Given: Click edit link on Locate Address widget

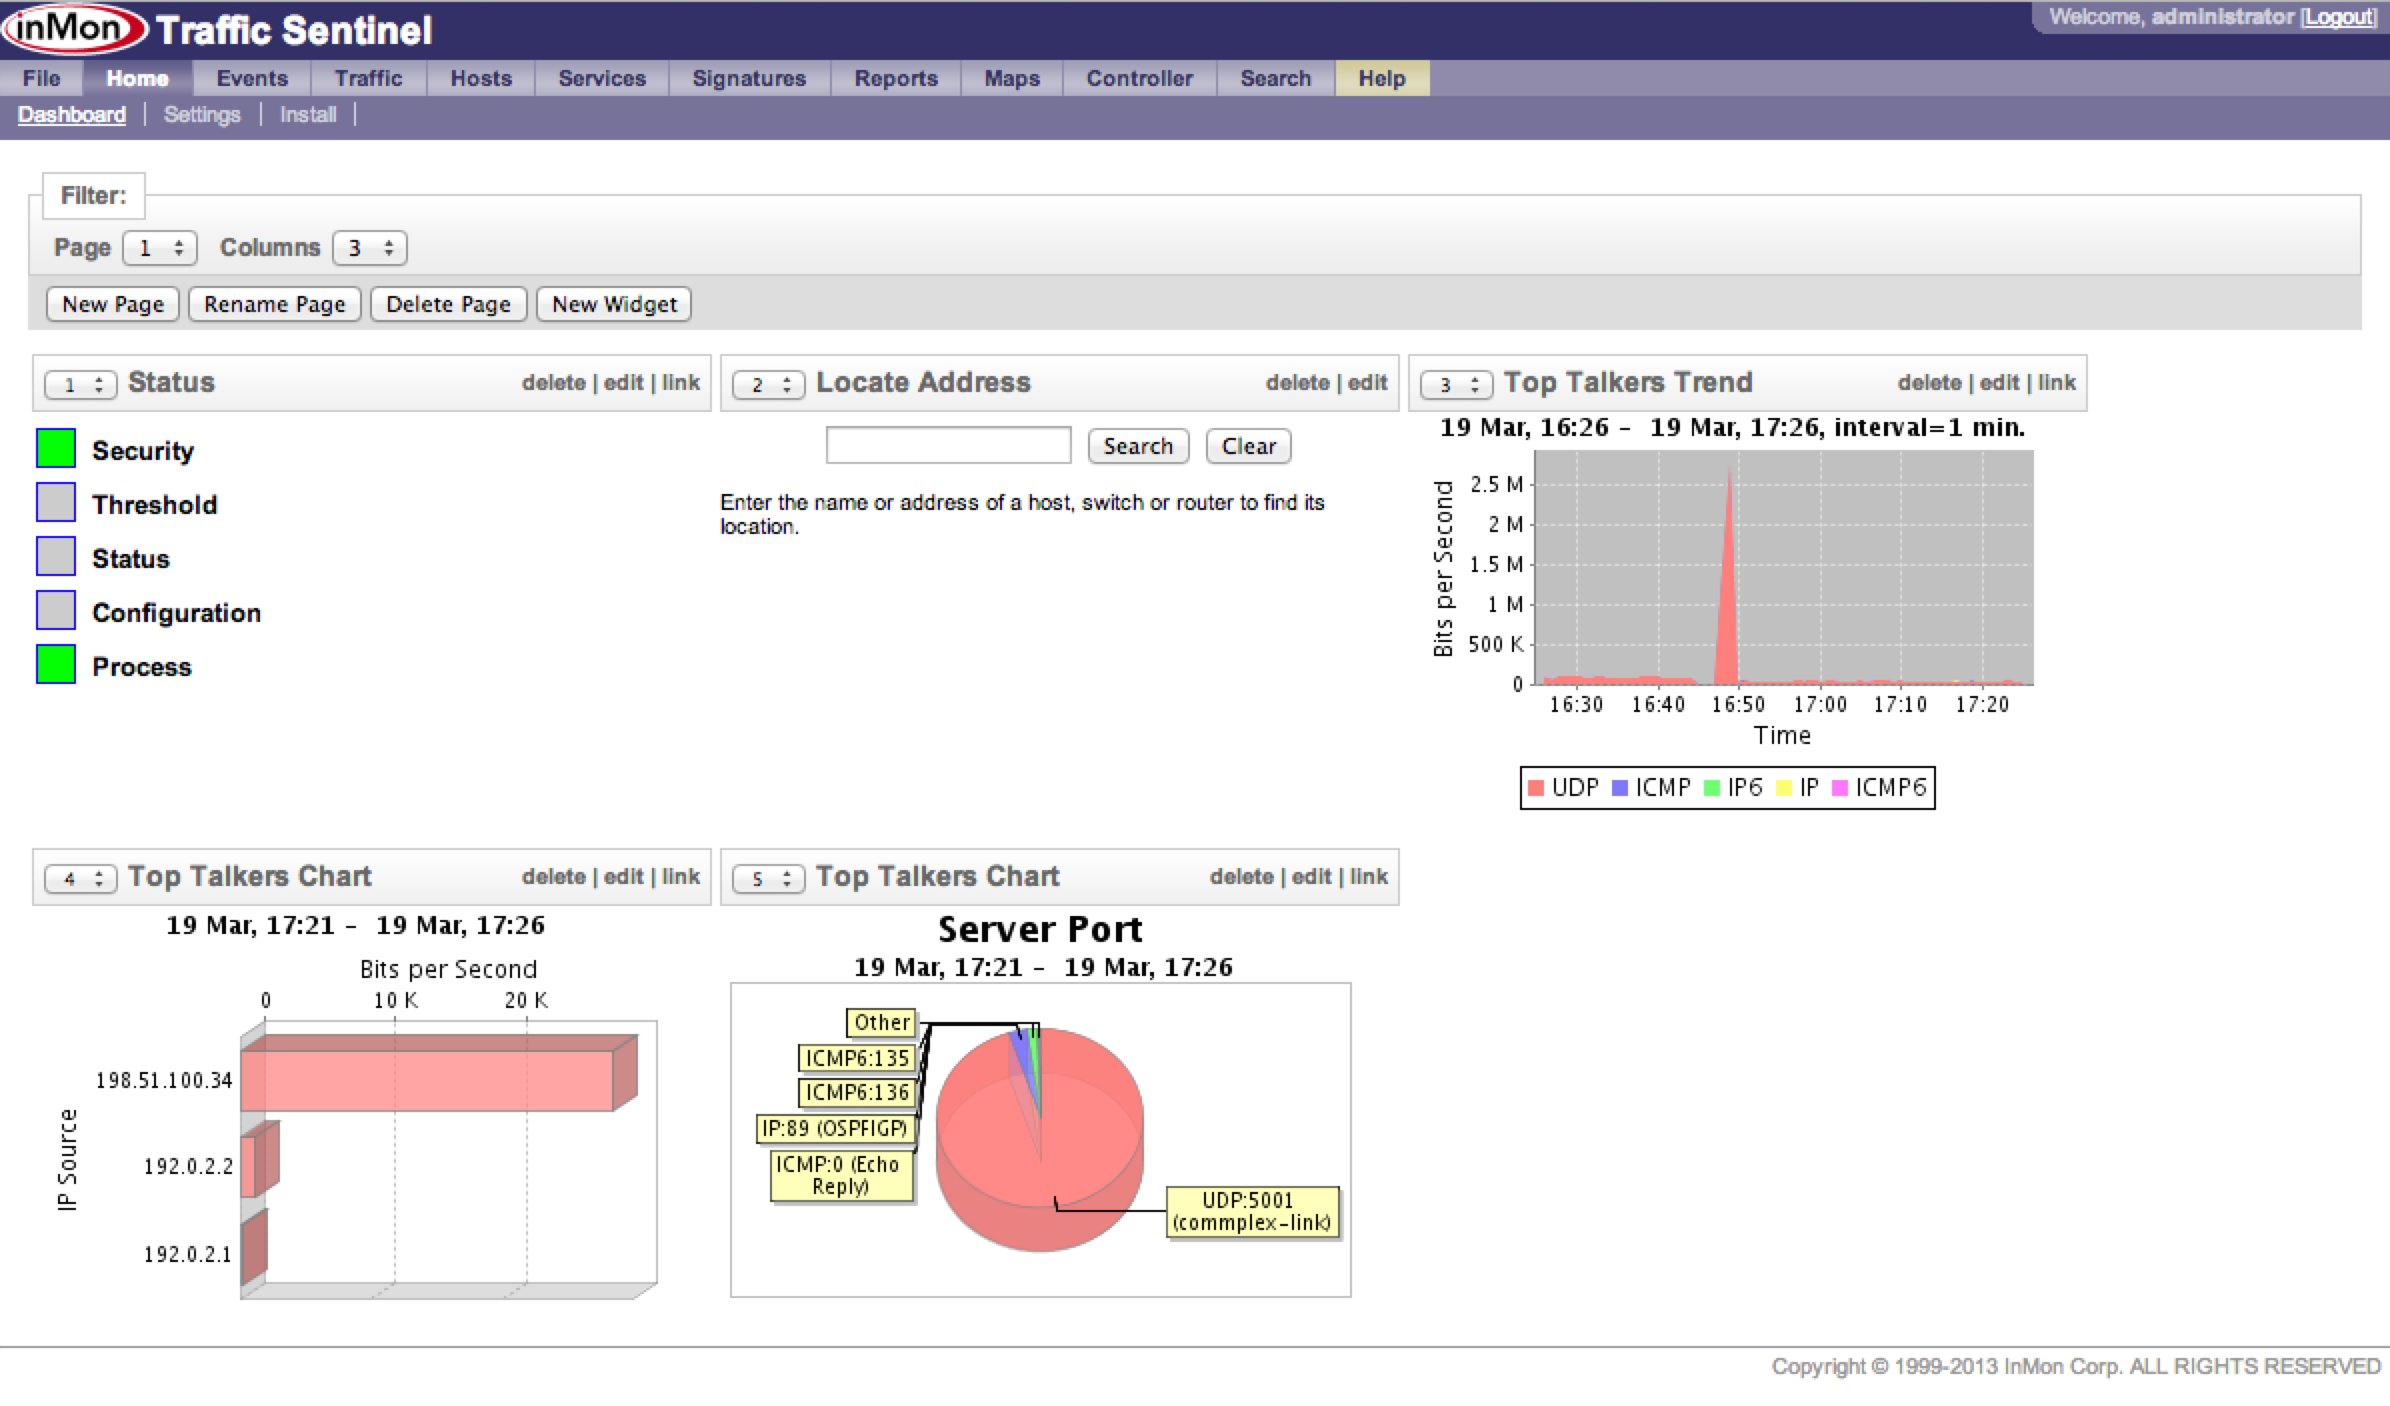Looking at the screenshot, I should 1367,382.
